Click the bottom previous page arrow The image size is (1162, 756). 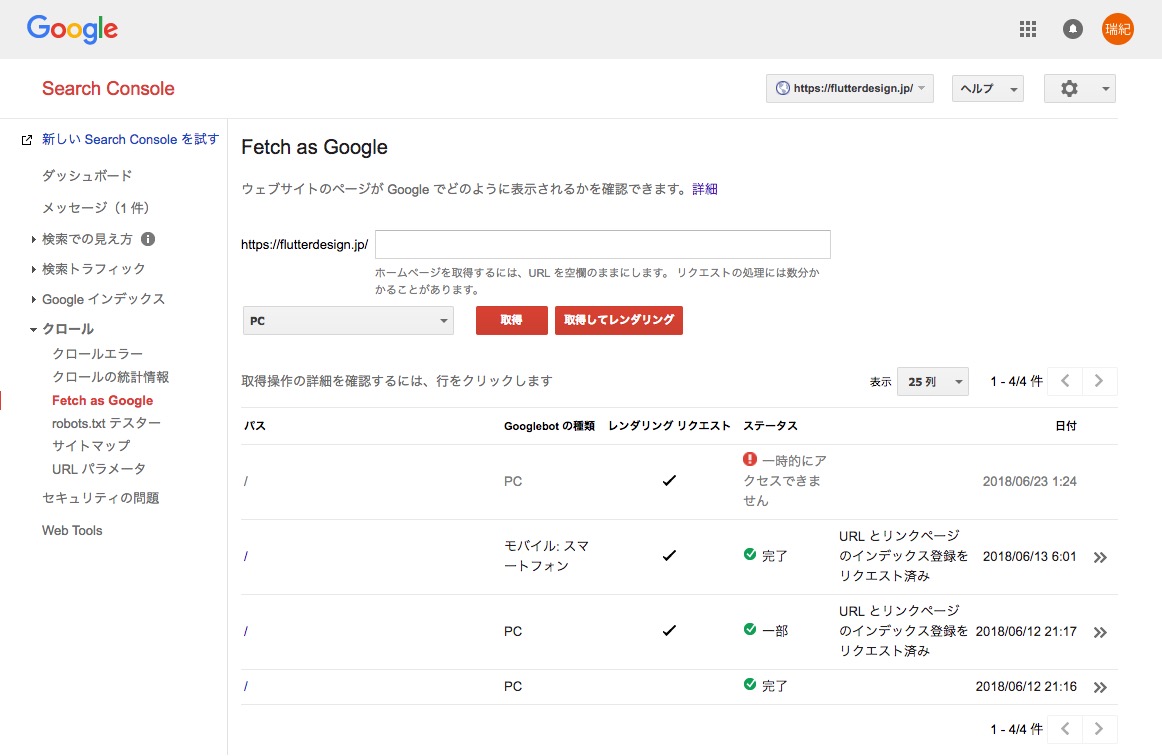click(1065, 729)
